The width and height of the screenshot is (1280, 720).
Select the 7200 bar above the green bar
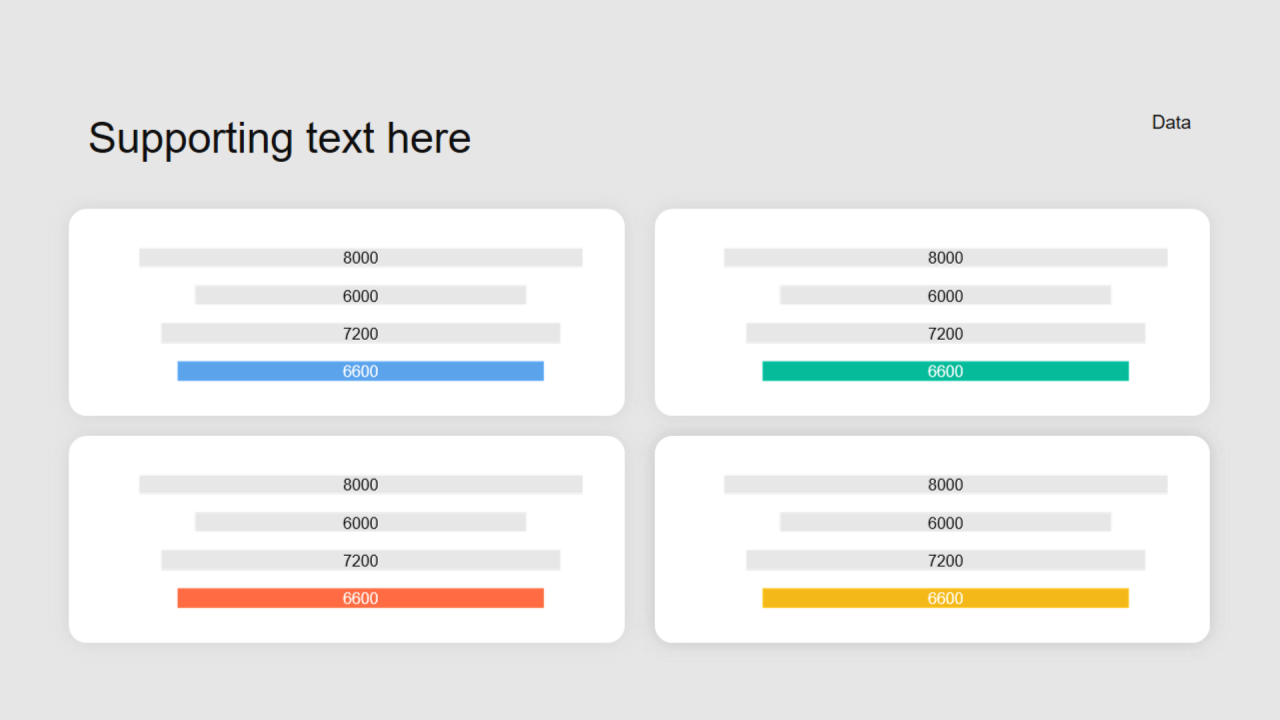tap(945, 334)
